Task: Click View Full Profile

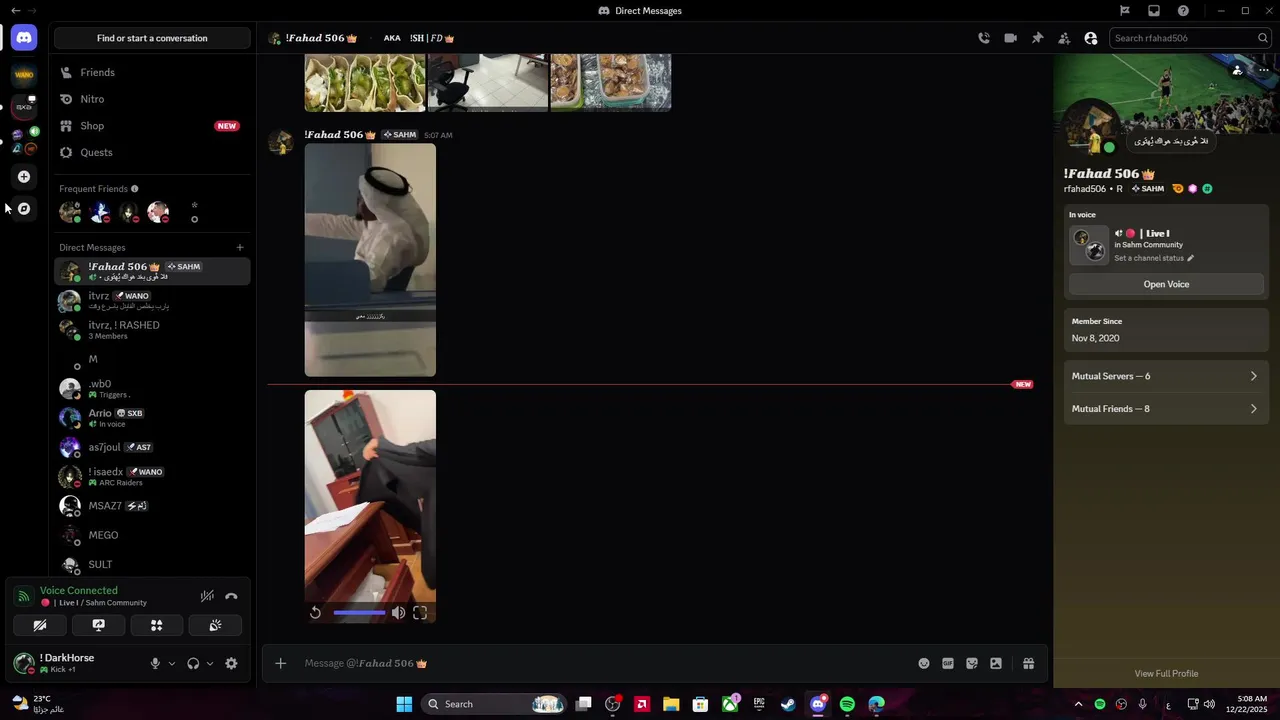Action: point(1166,674)
